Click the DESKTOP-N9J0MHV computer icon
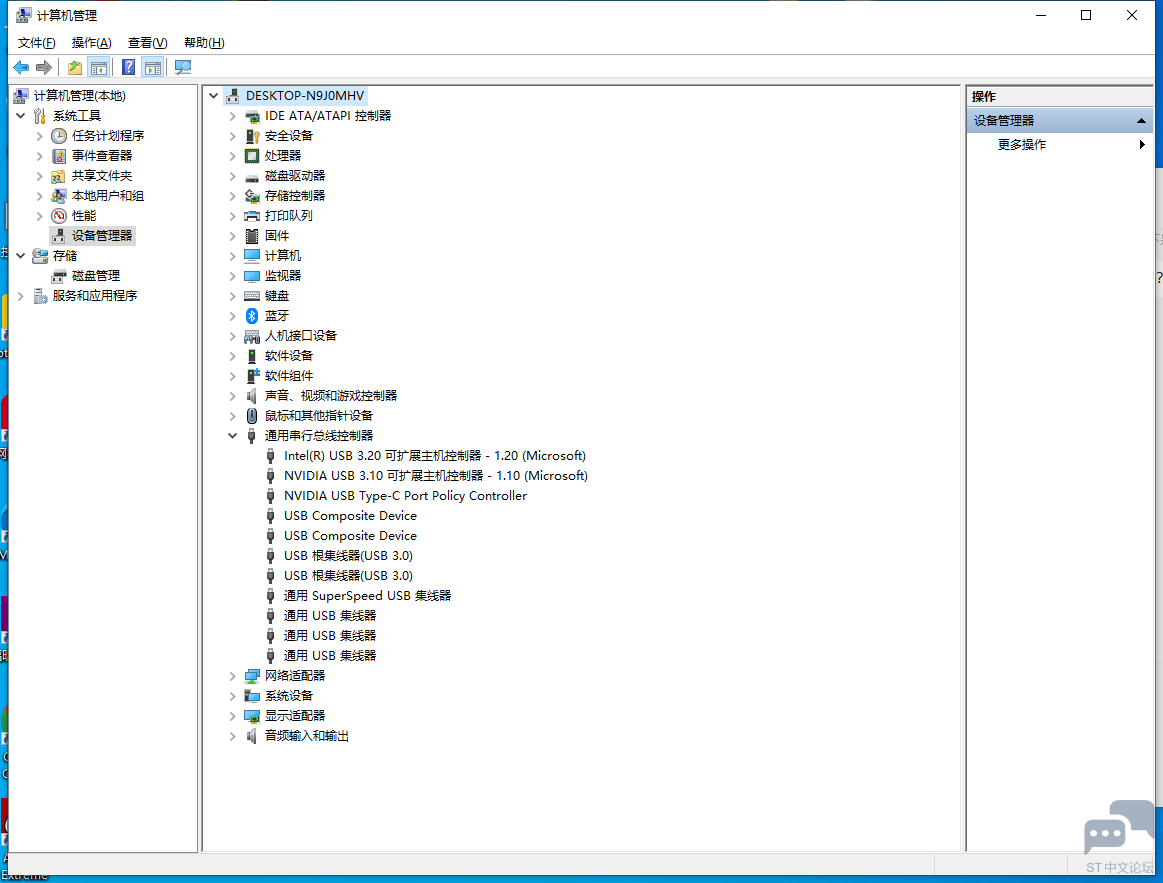 coord(233,96)
